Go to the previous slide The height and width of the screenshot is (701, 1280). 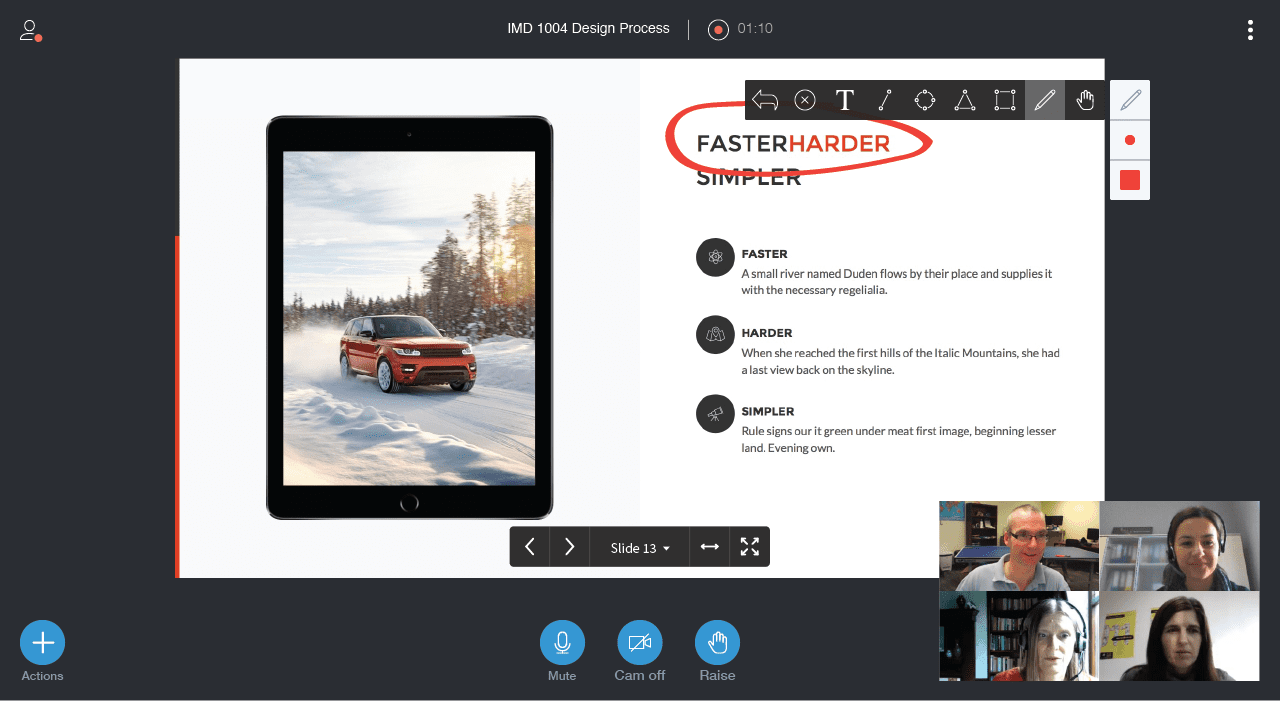point(530,547)
